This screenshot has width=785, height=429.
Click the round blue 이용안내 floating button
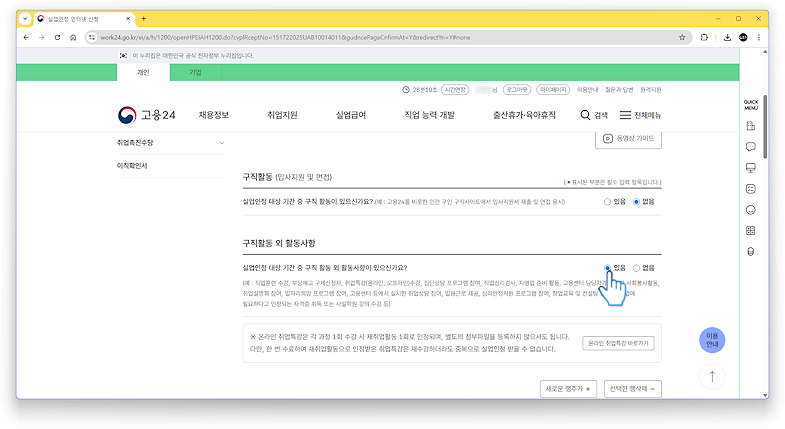click(x=712, y=340)
